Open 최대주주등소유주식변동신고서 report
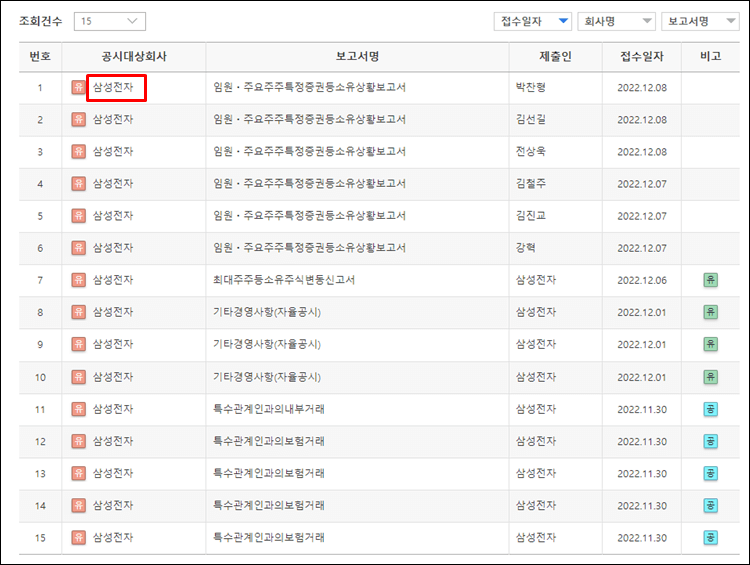This screenshot has height=565, width=750. 284,279
